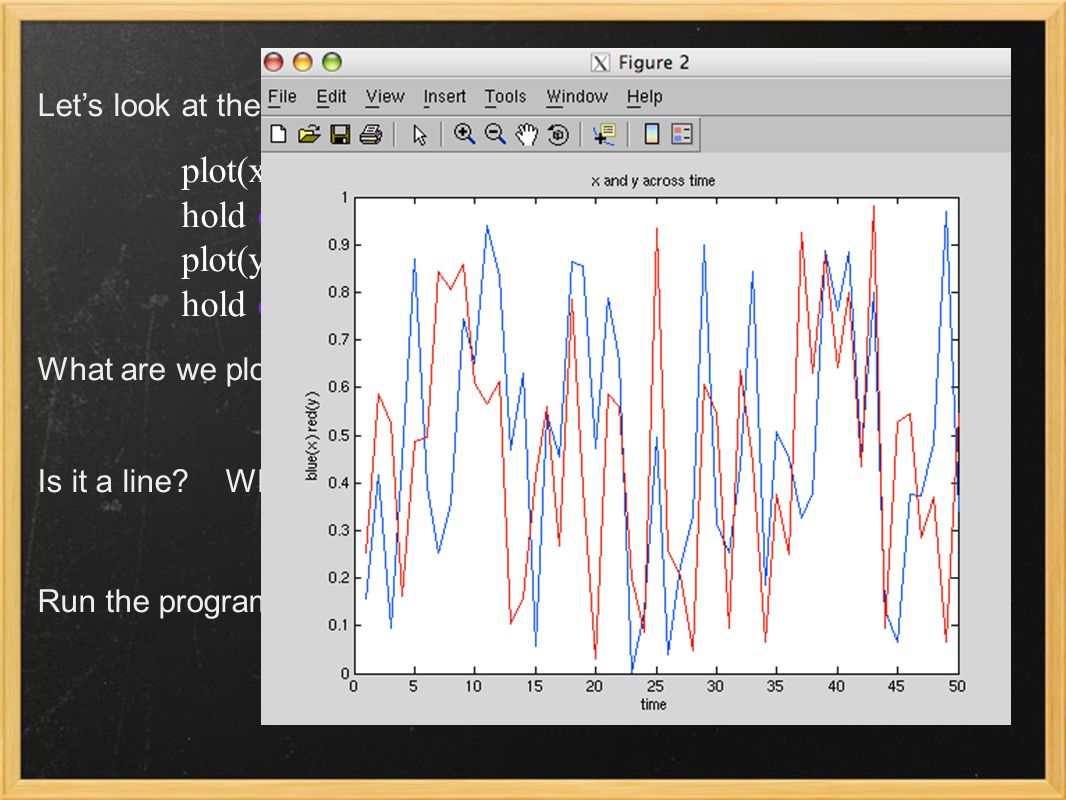1066x800 pixels.
Task: Open the Window menu
Action: pyautogui.click(x=577, y=97)
